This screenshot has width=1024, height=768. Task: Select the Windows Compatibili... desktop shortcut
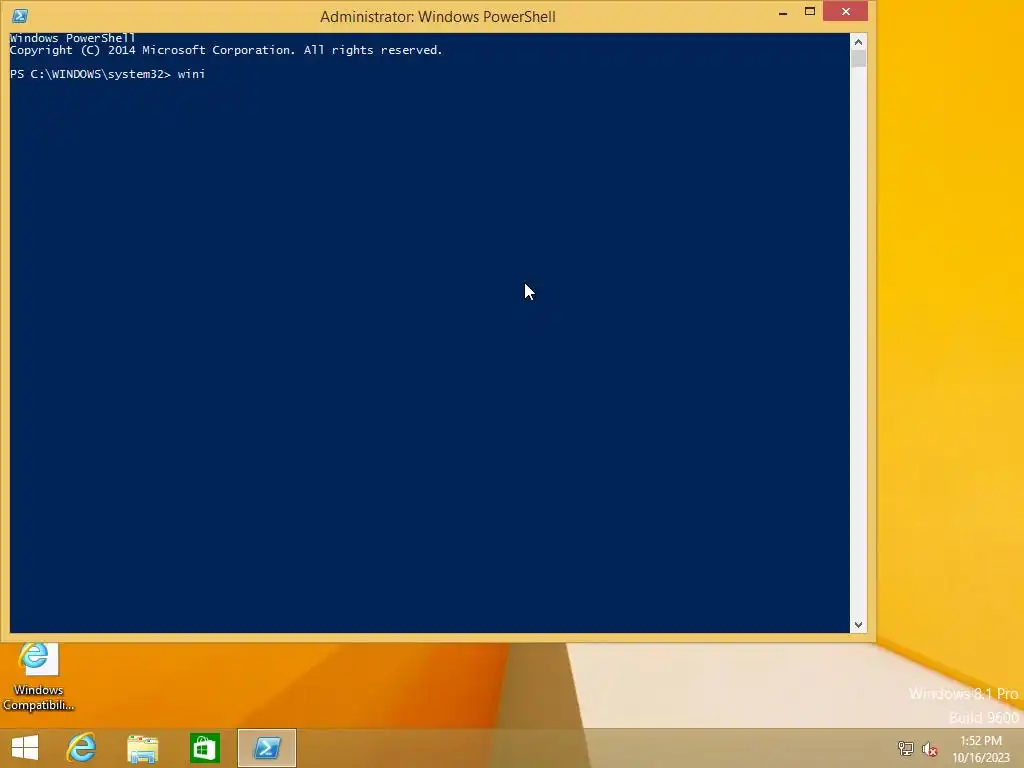[x=38, y=677]
